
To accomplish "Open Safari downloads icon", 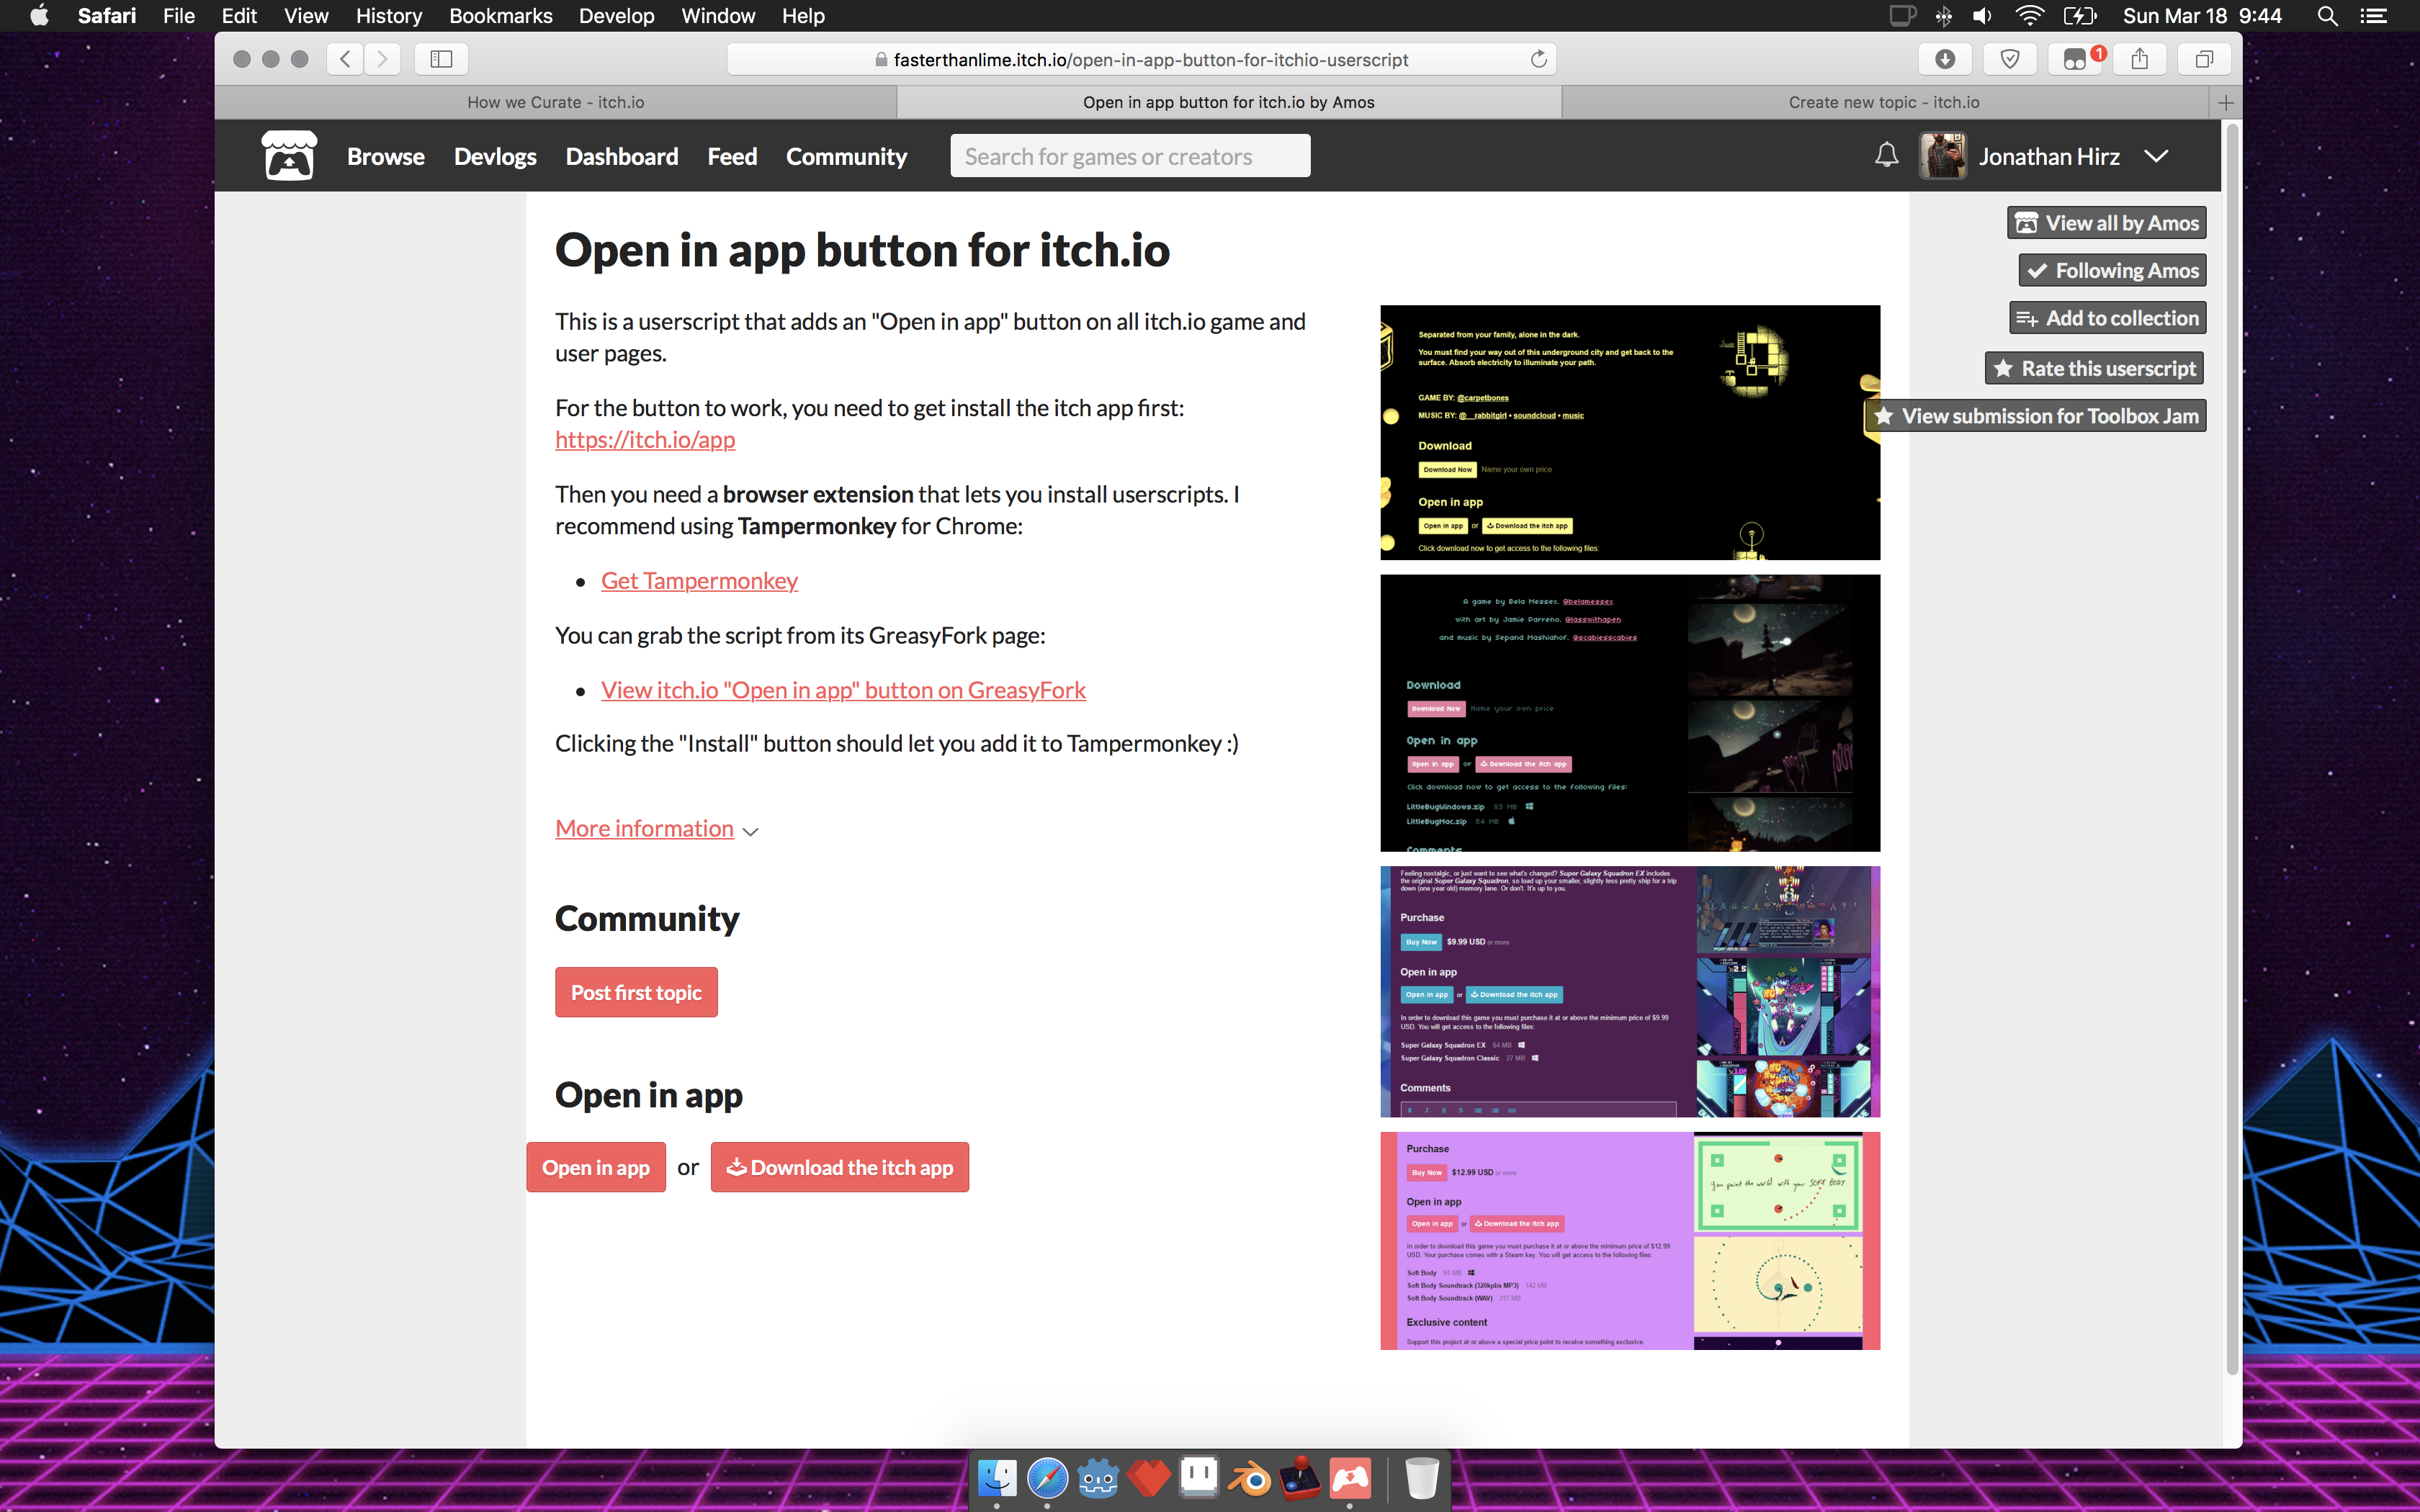I will (1945, 59).
